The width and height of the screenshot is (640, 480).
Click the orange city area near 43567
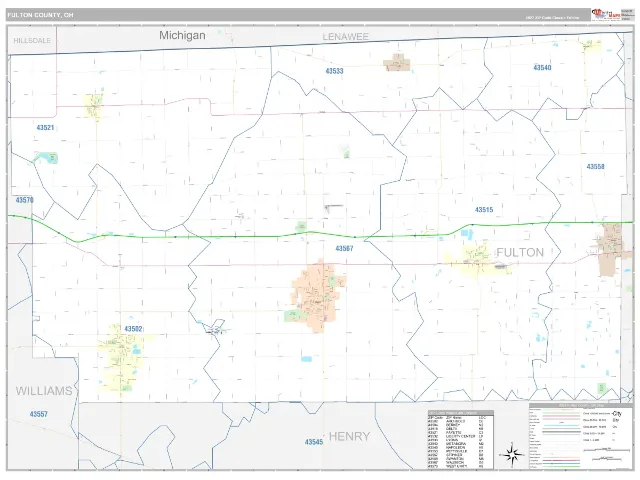pos(318,295)
